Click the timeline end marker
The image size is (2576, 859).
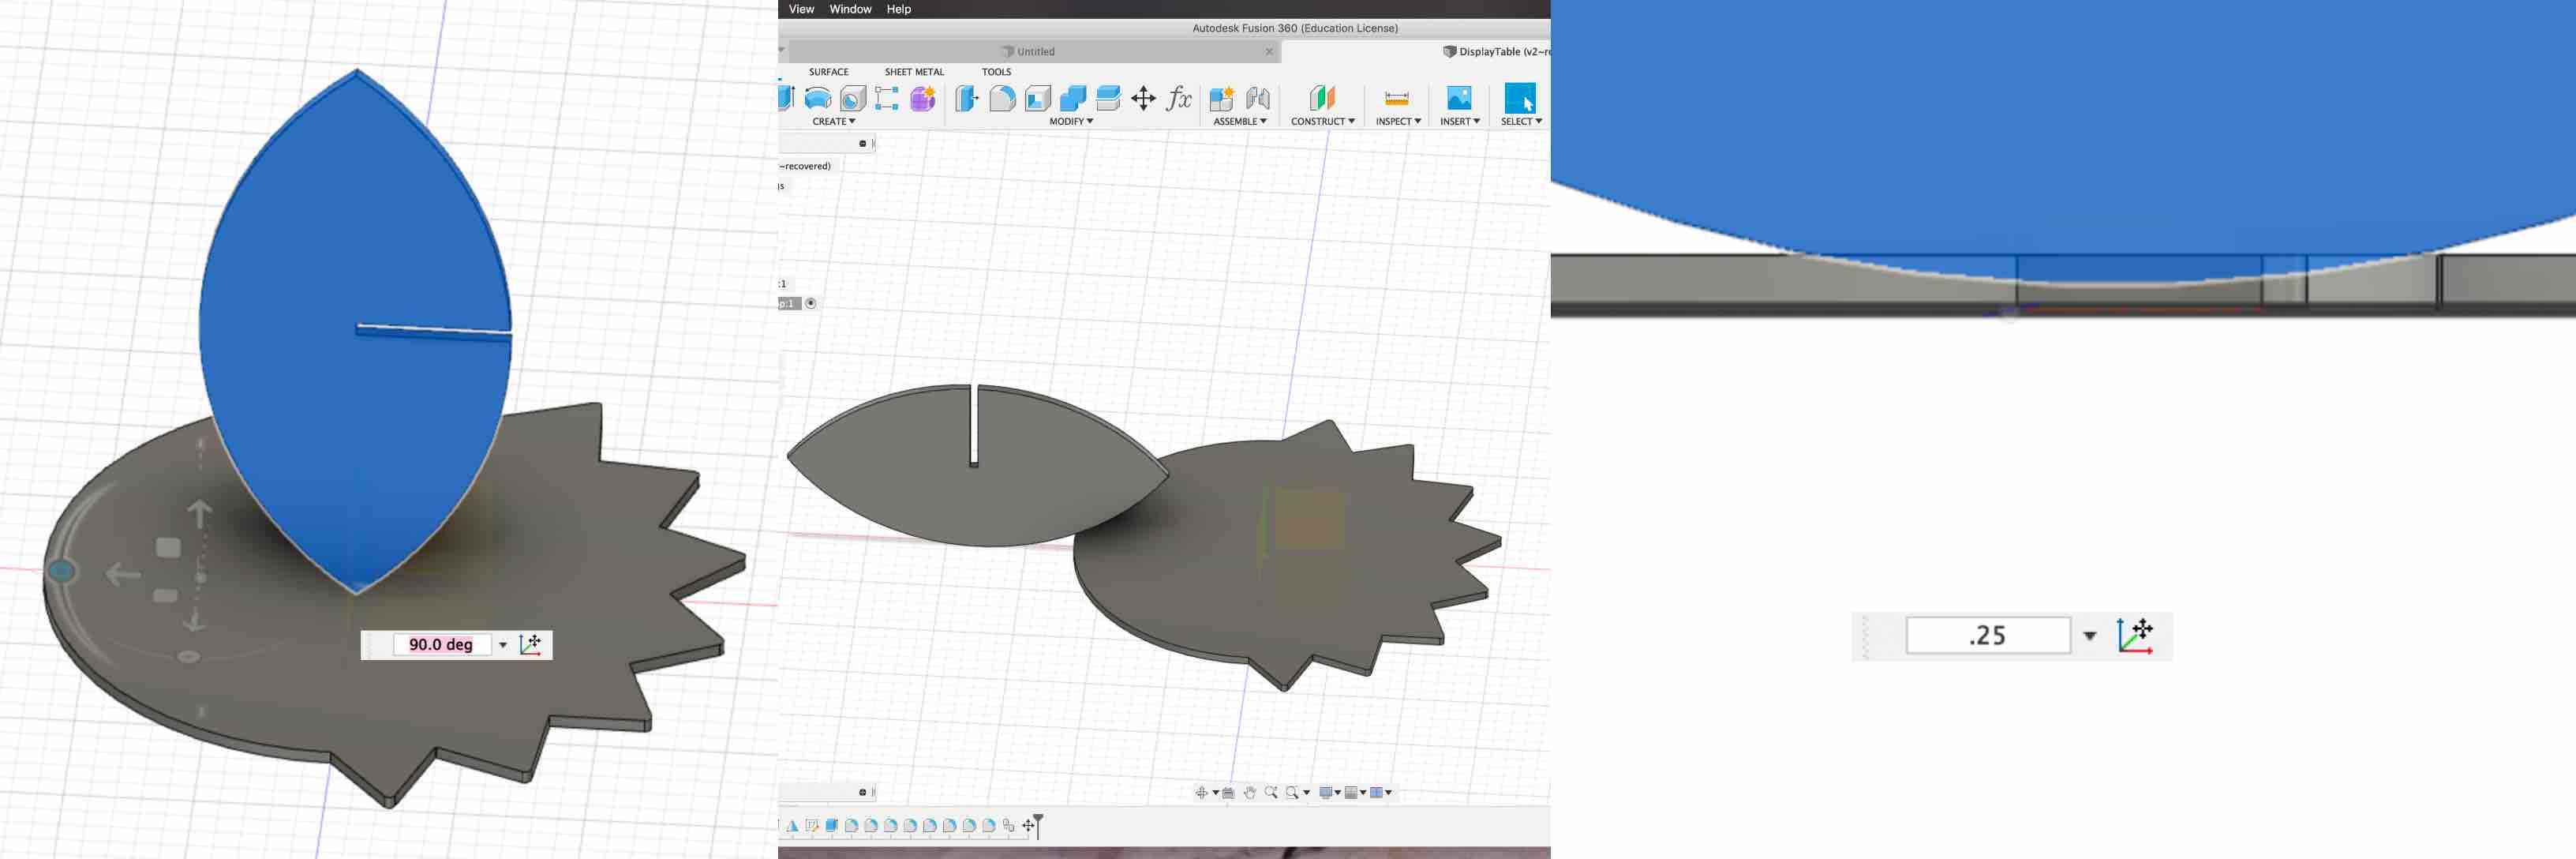1037,826
